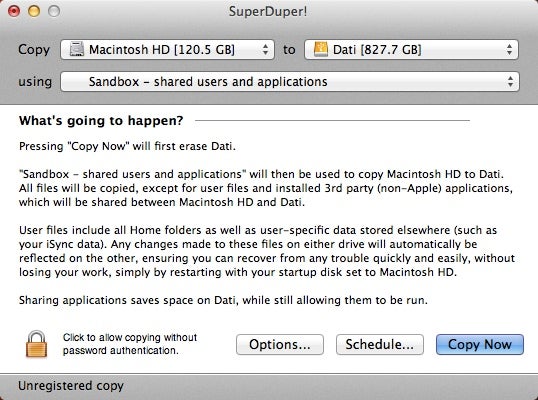This screenshot has width=538, height=400.
Task: Open the Options... dialog
Action: 280,344
